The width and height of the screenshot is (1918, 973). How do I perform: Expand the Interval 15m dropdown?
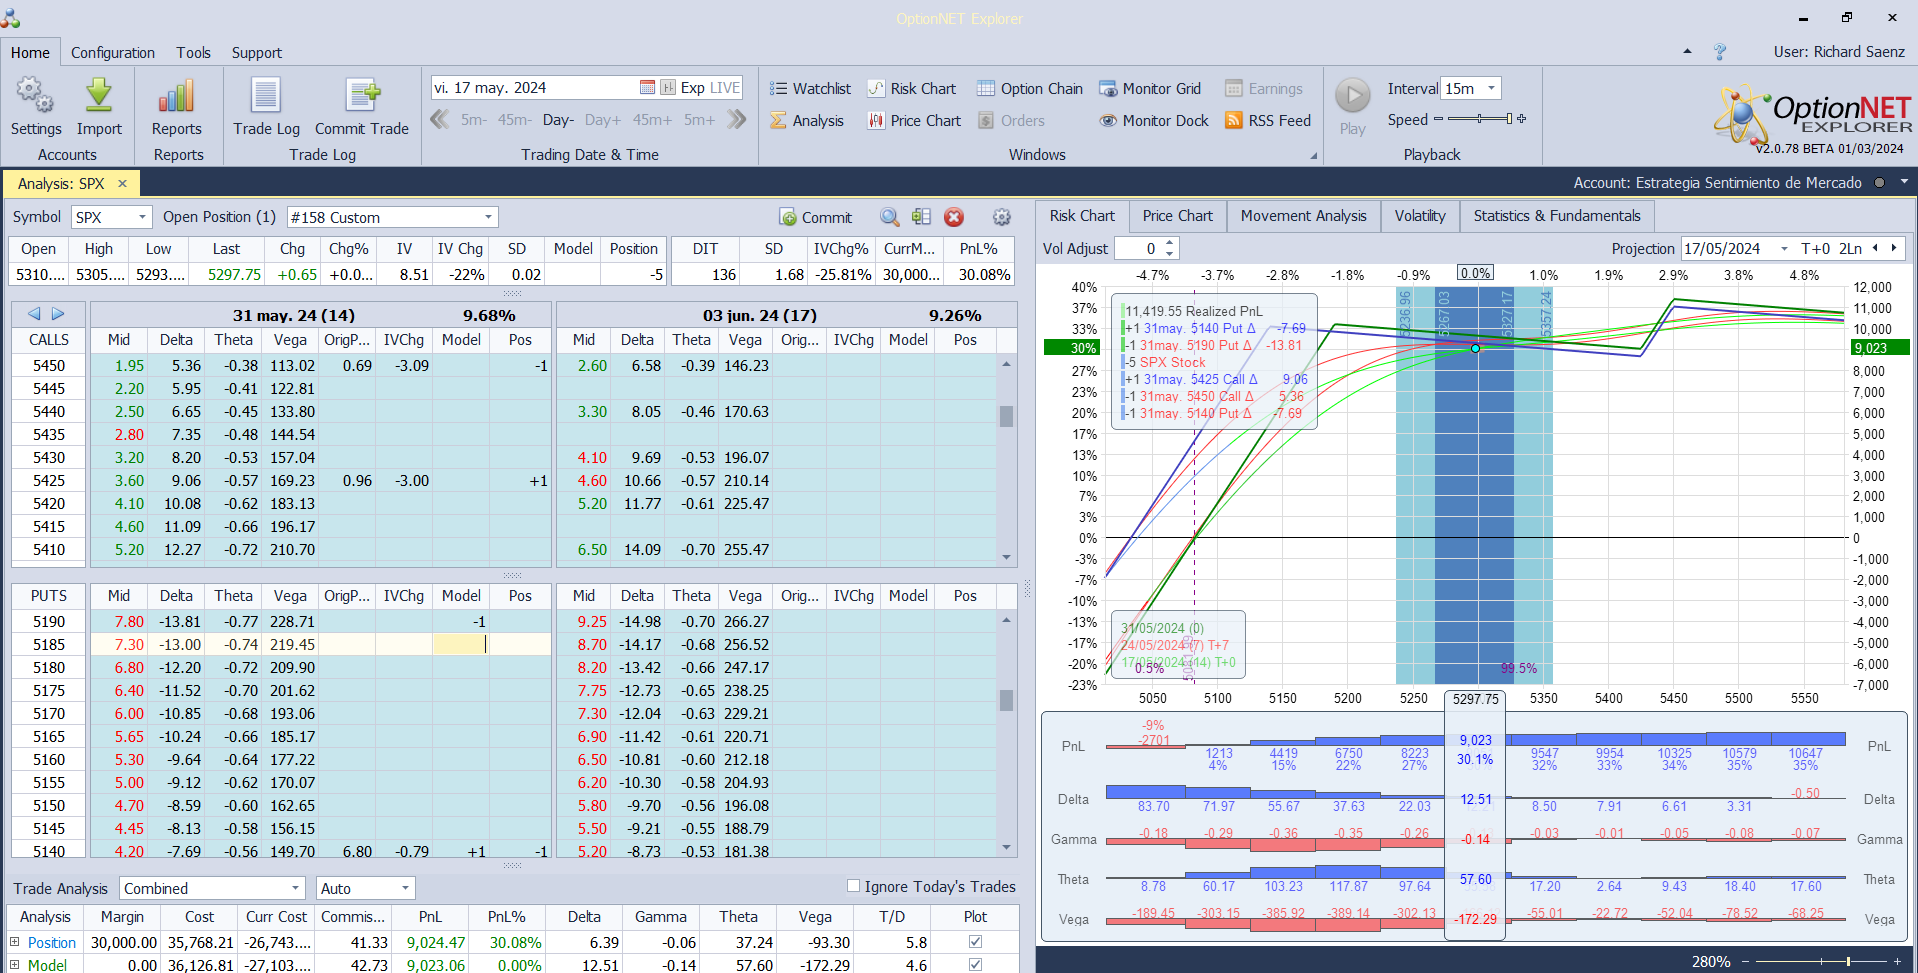(x=1491, y=89)
